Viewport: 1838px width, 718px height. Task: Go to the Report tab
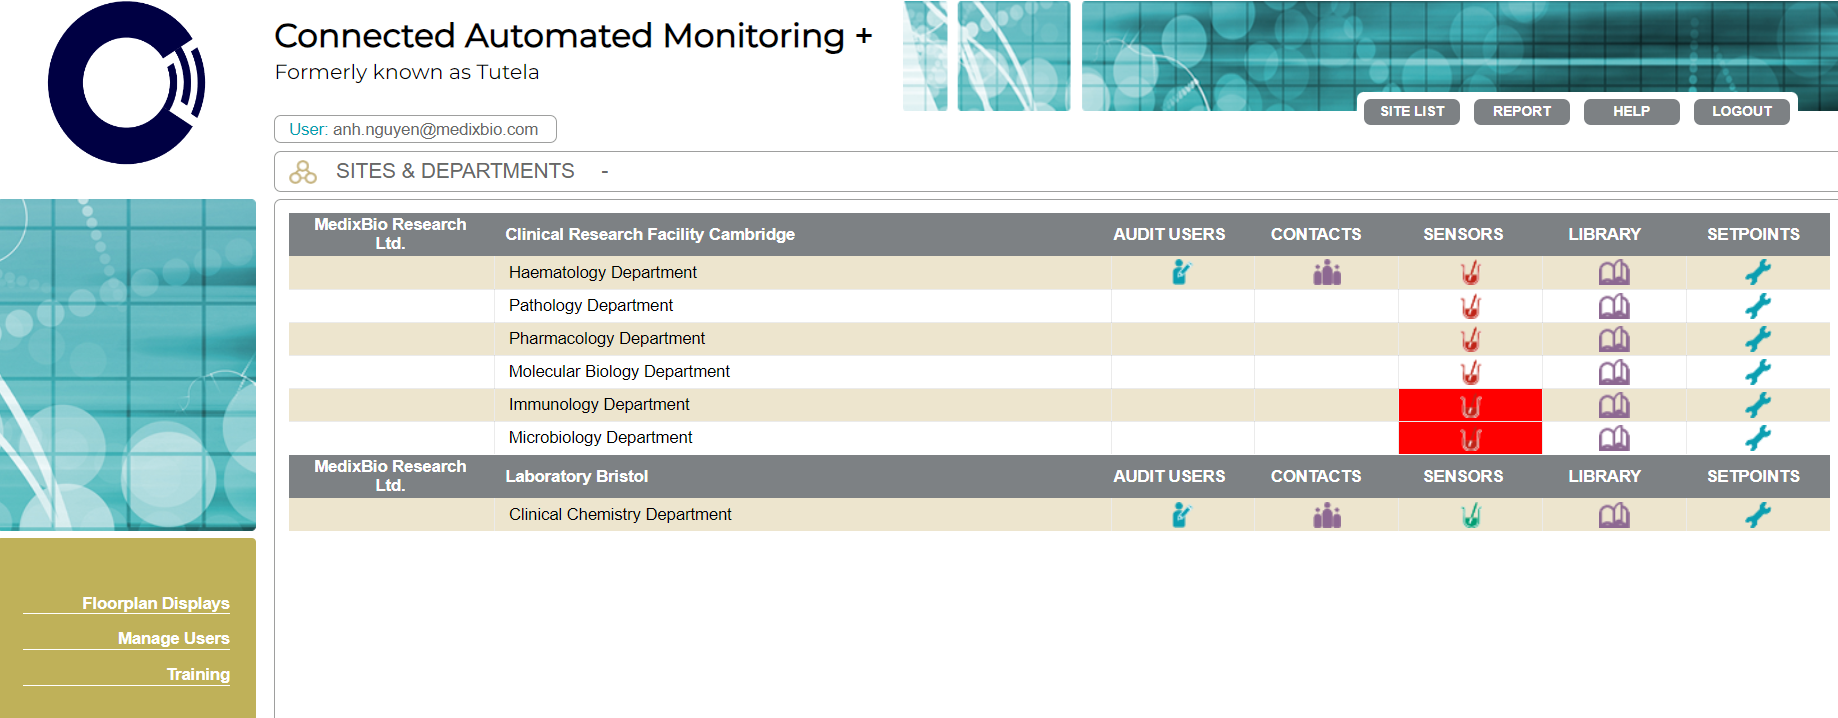point(1521,111)
